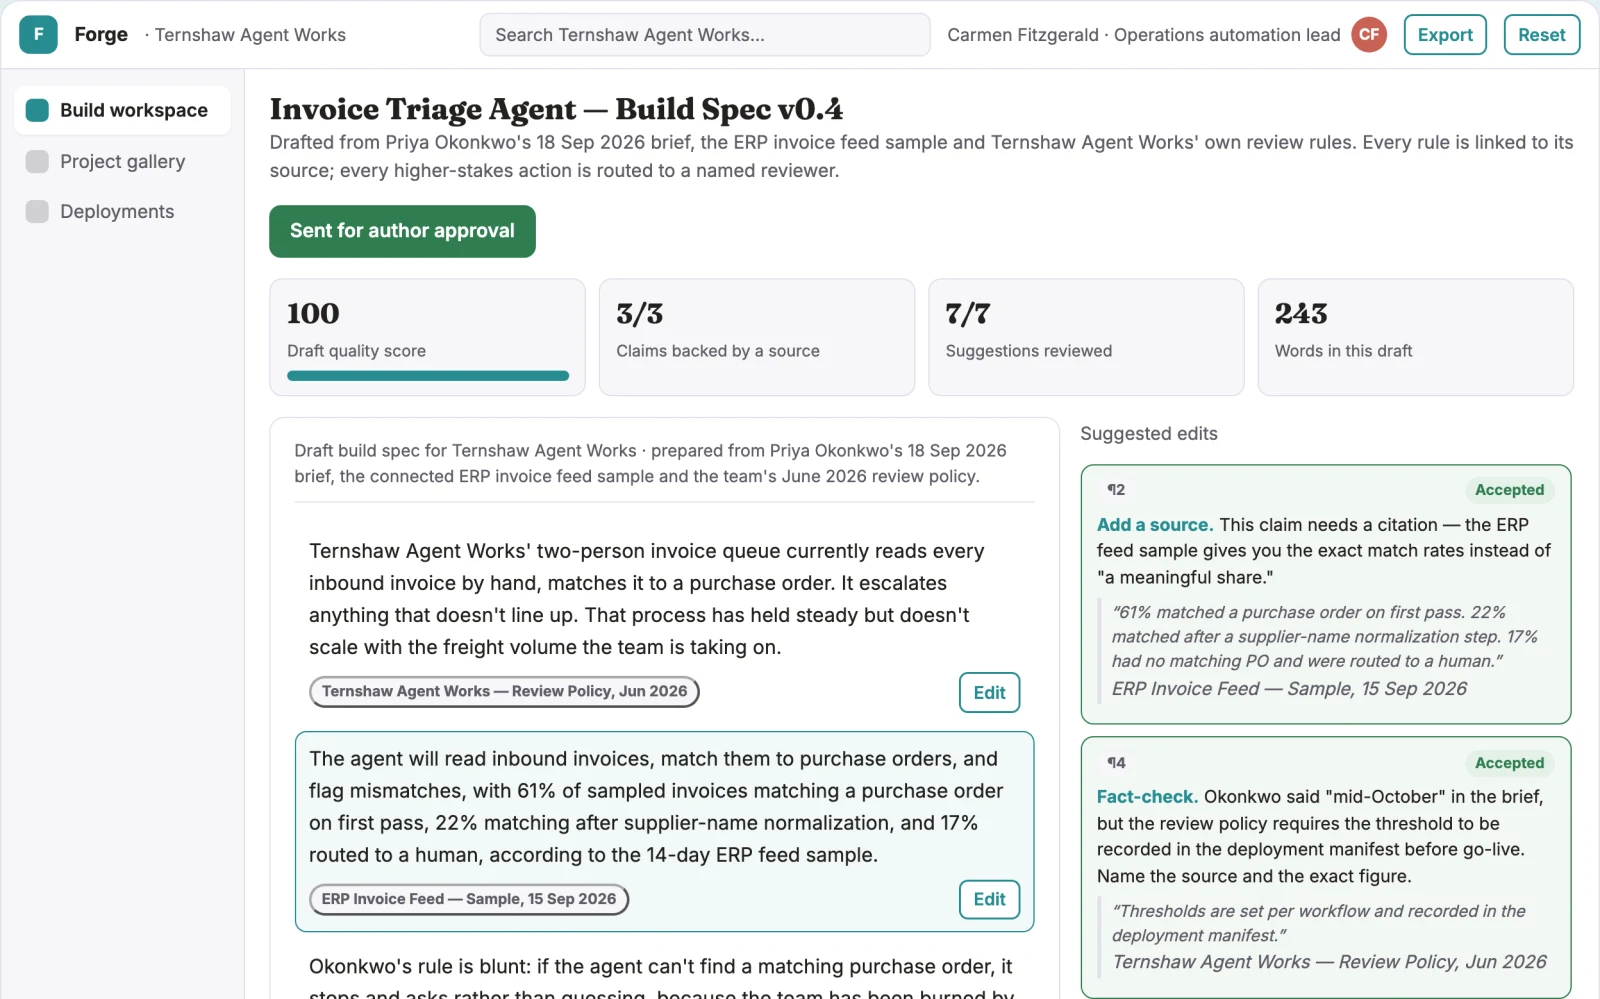The width and height of the screenshot is (1600, 999).
Task: Click the Accepted badge on ¶2 suggestion
Action: pyautogui.click(x=1509, y=490)
